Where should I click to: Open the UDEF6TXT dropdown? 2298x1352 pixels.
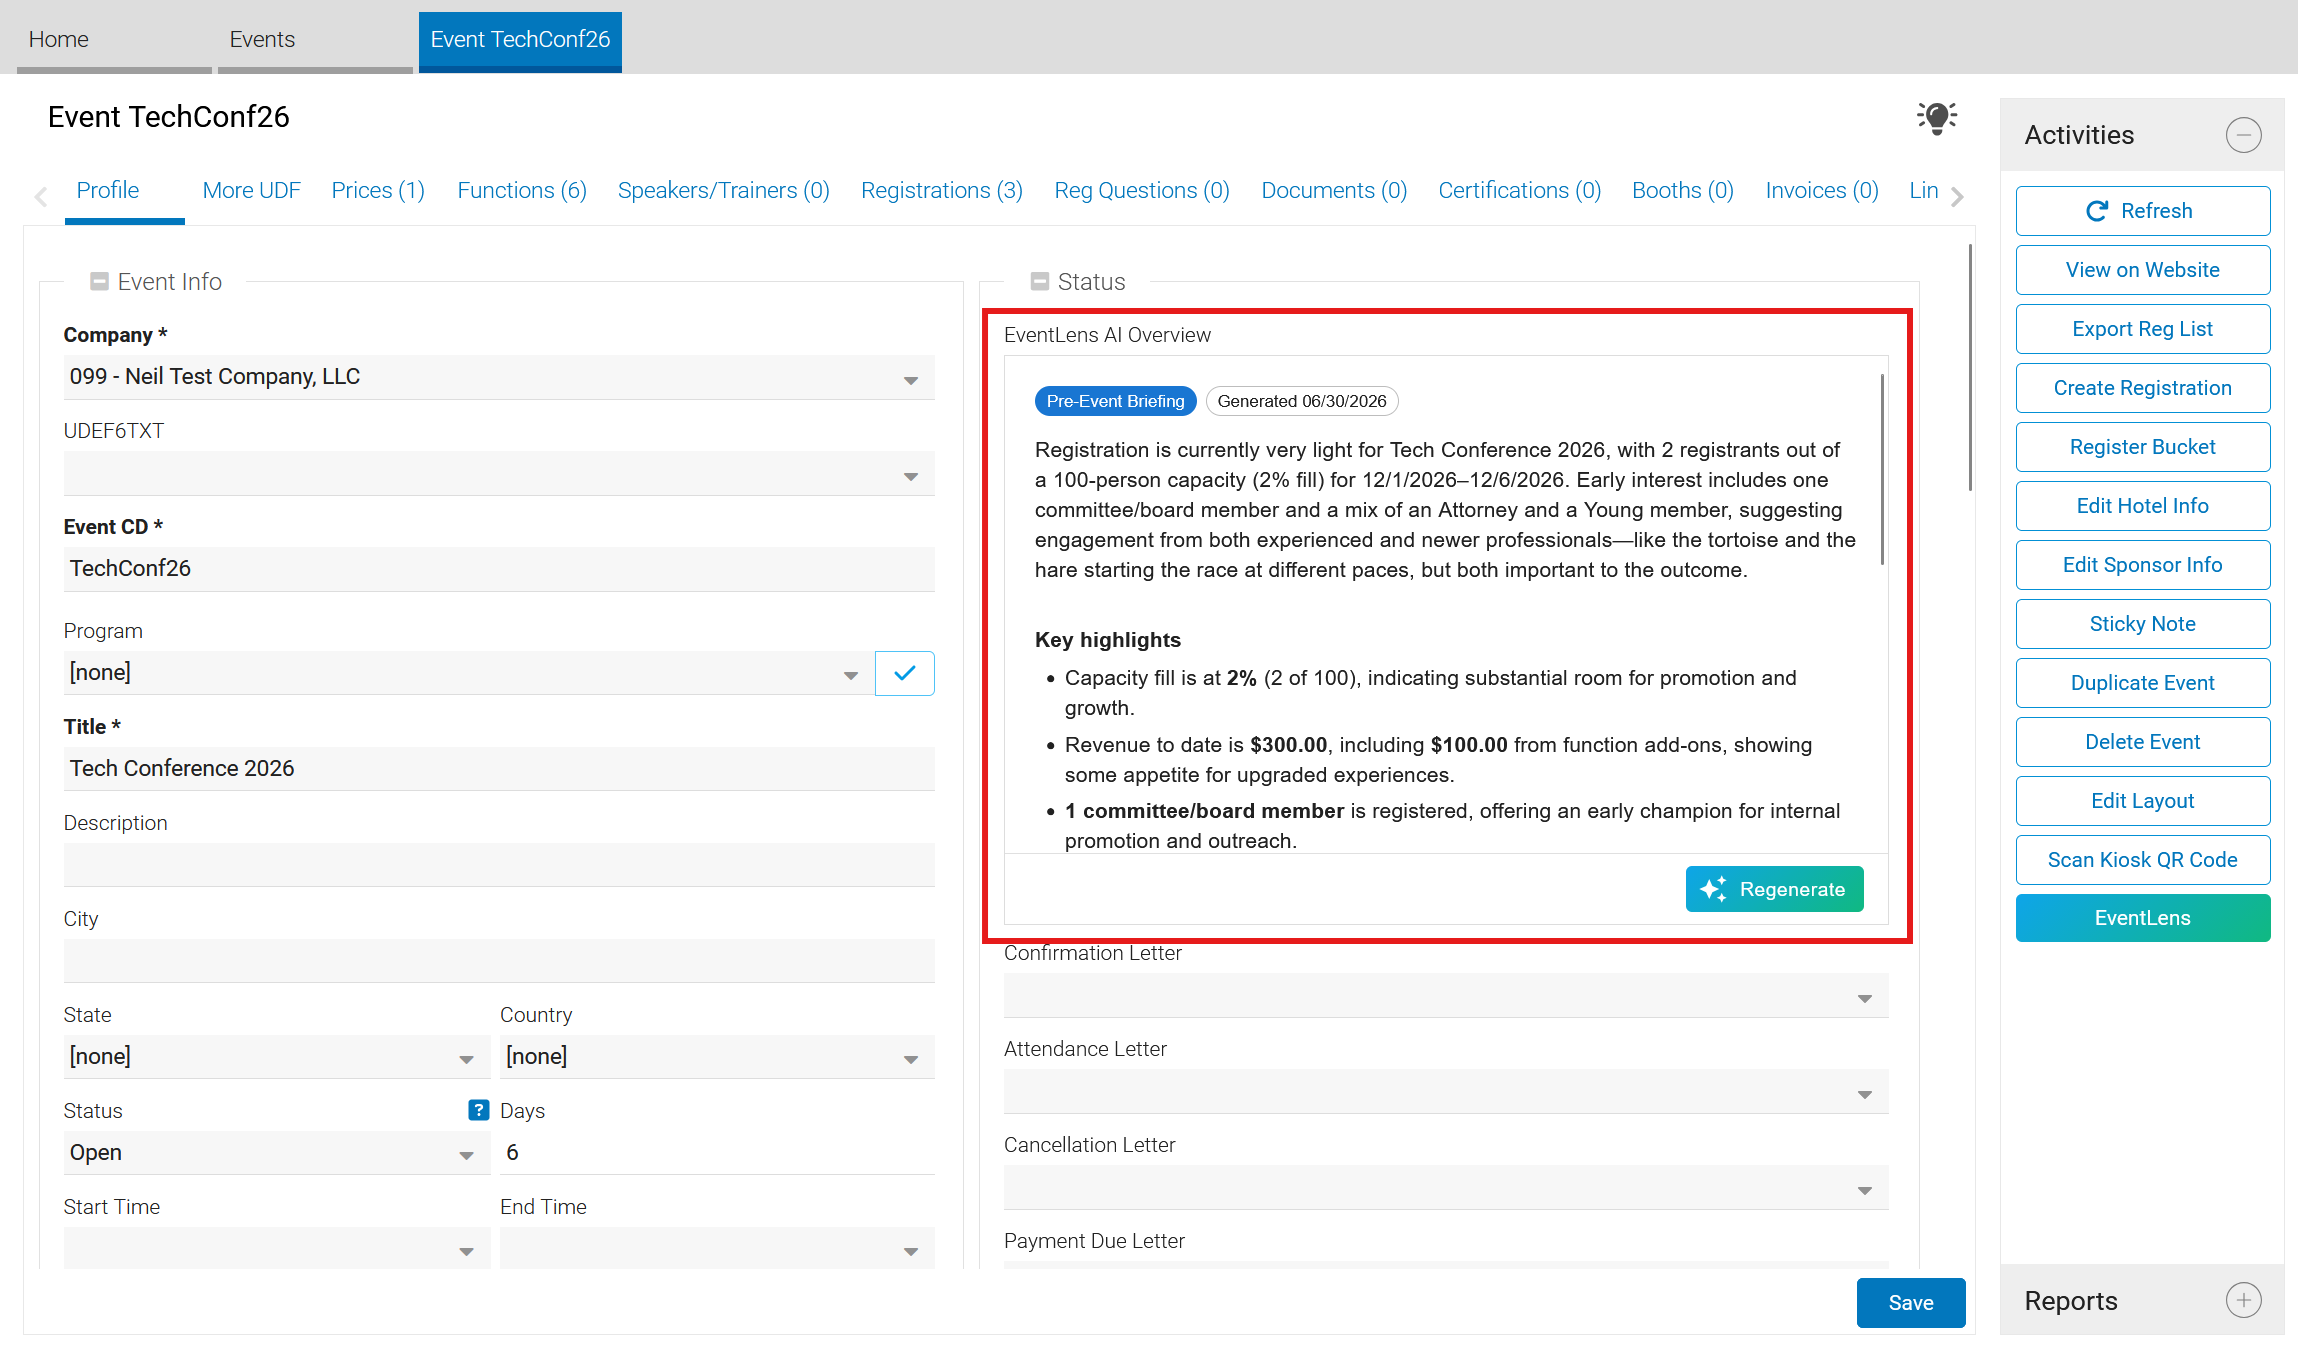click(x=499, y=473)
